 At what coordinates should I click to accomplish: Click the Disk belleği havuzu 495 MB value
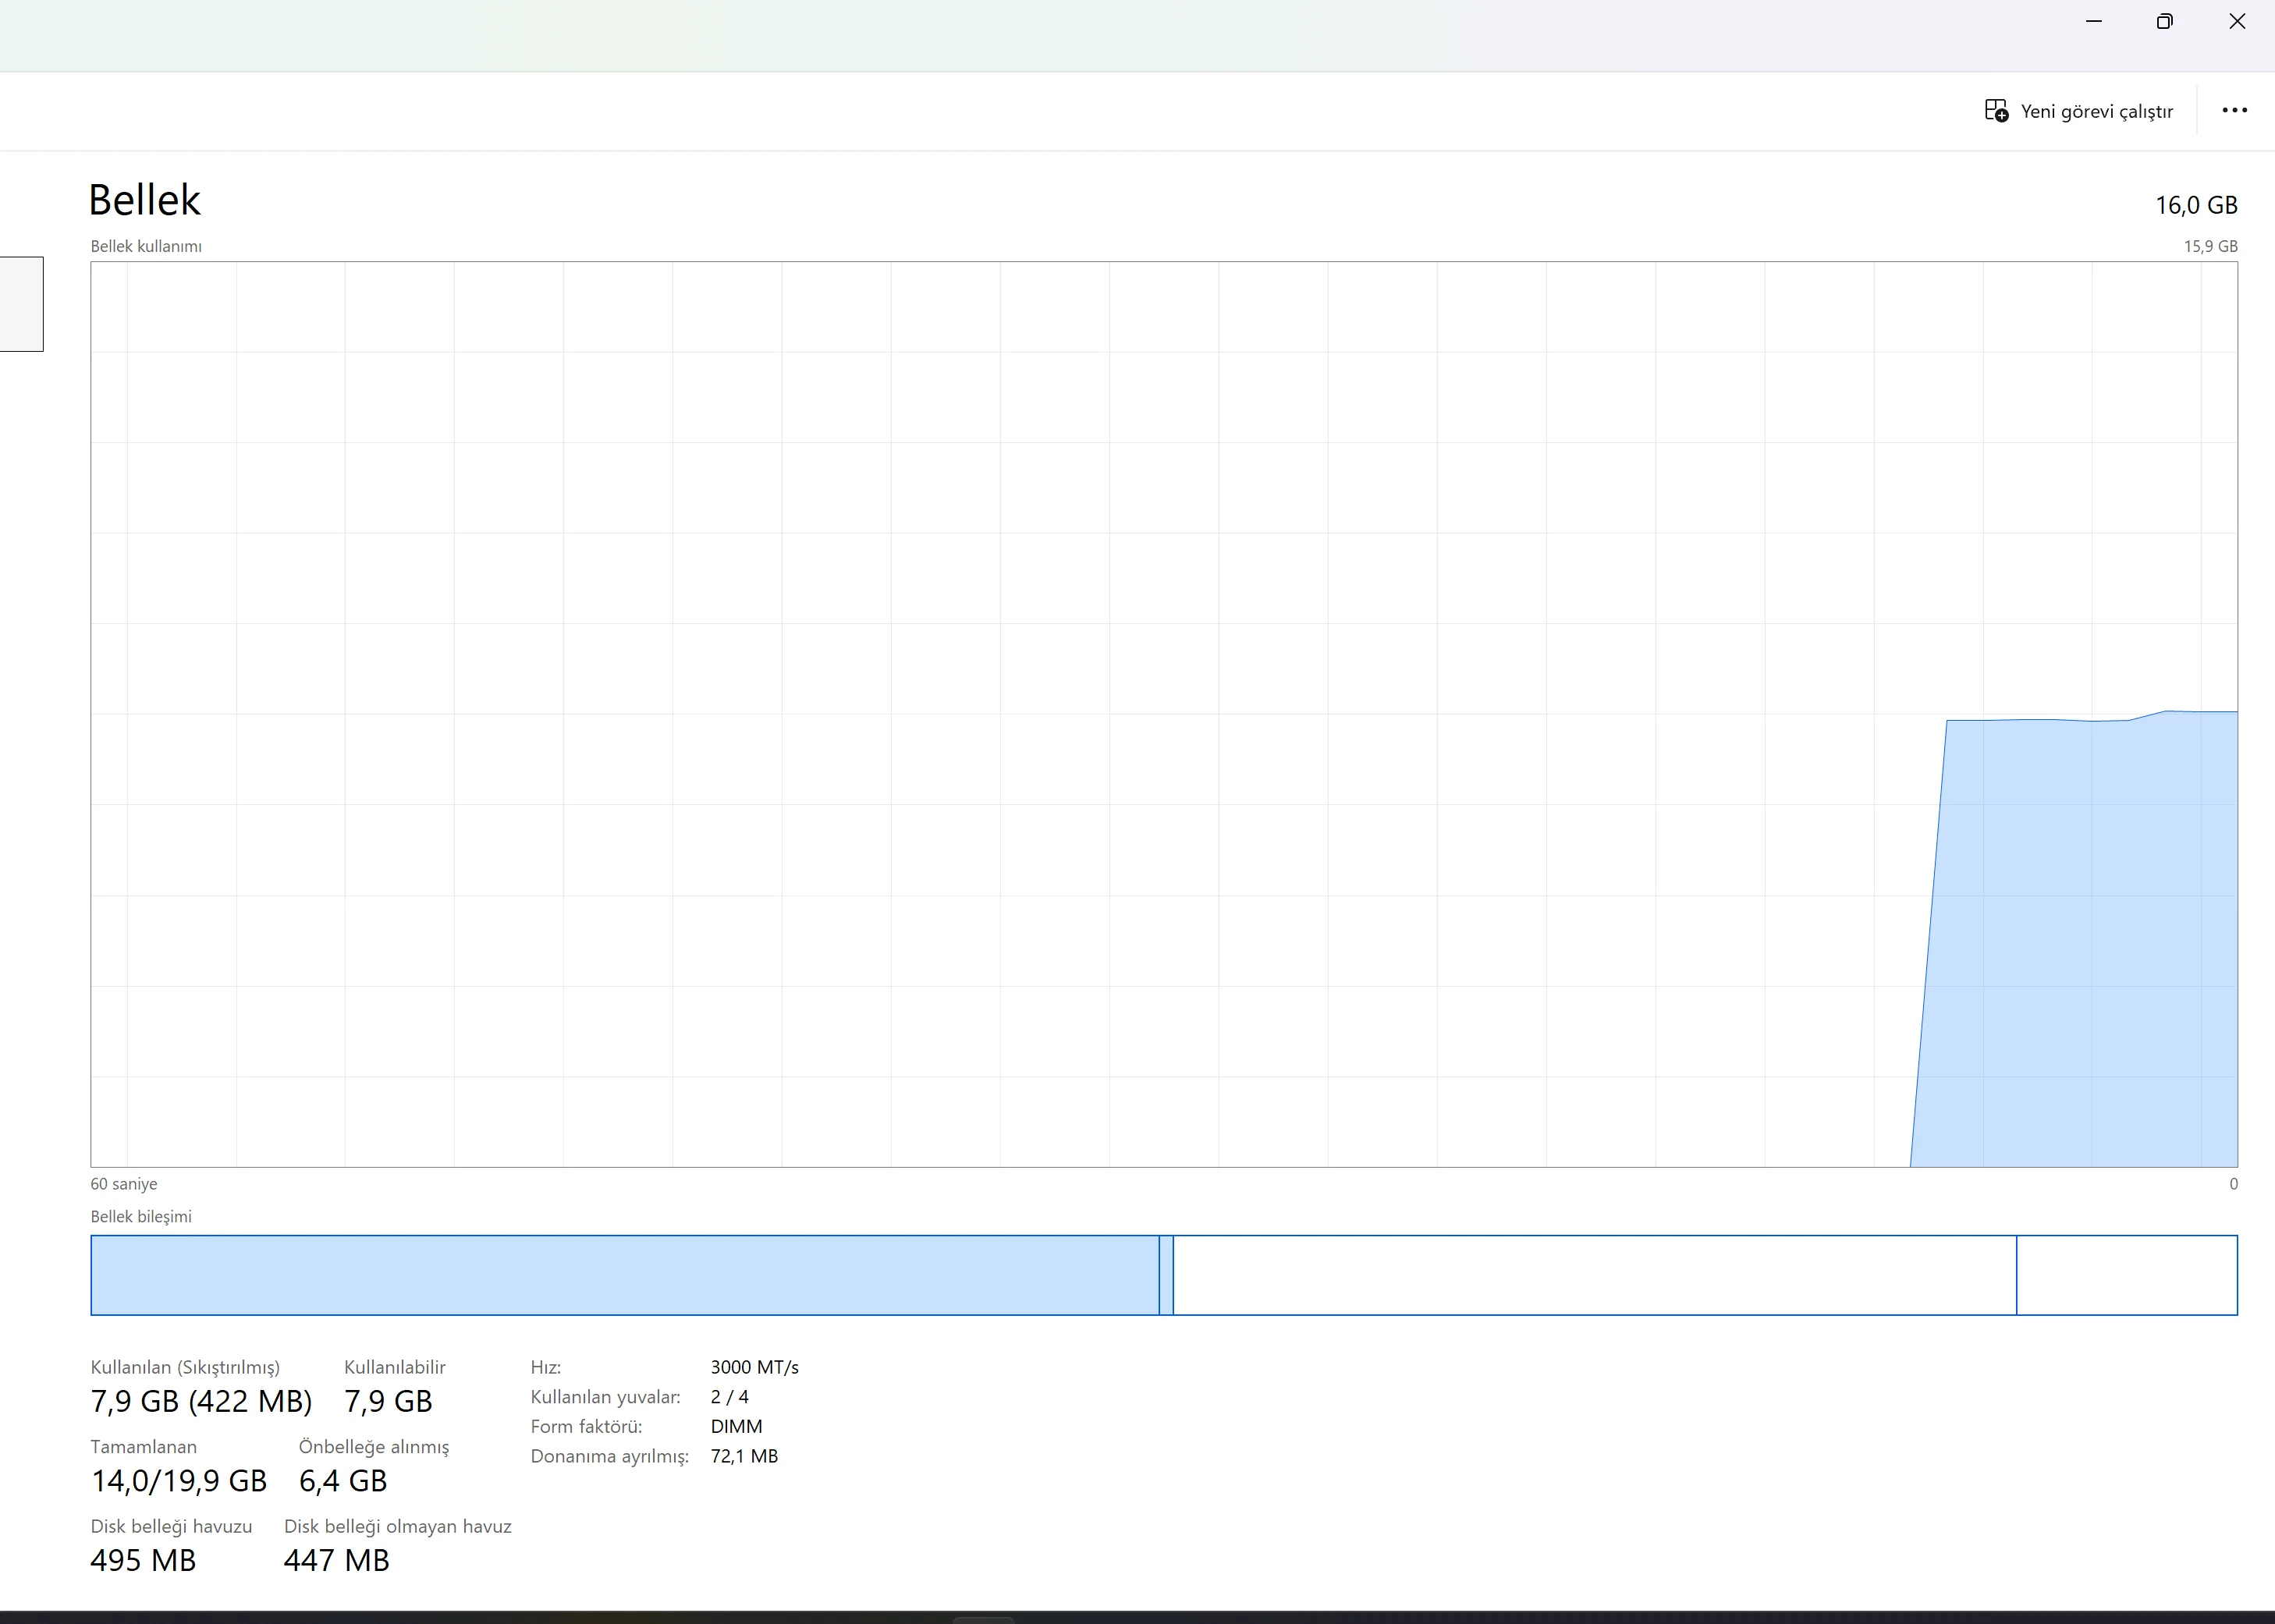[x=143, y=1560]
